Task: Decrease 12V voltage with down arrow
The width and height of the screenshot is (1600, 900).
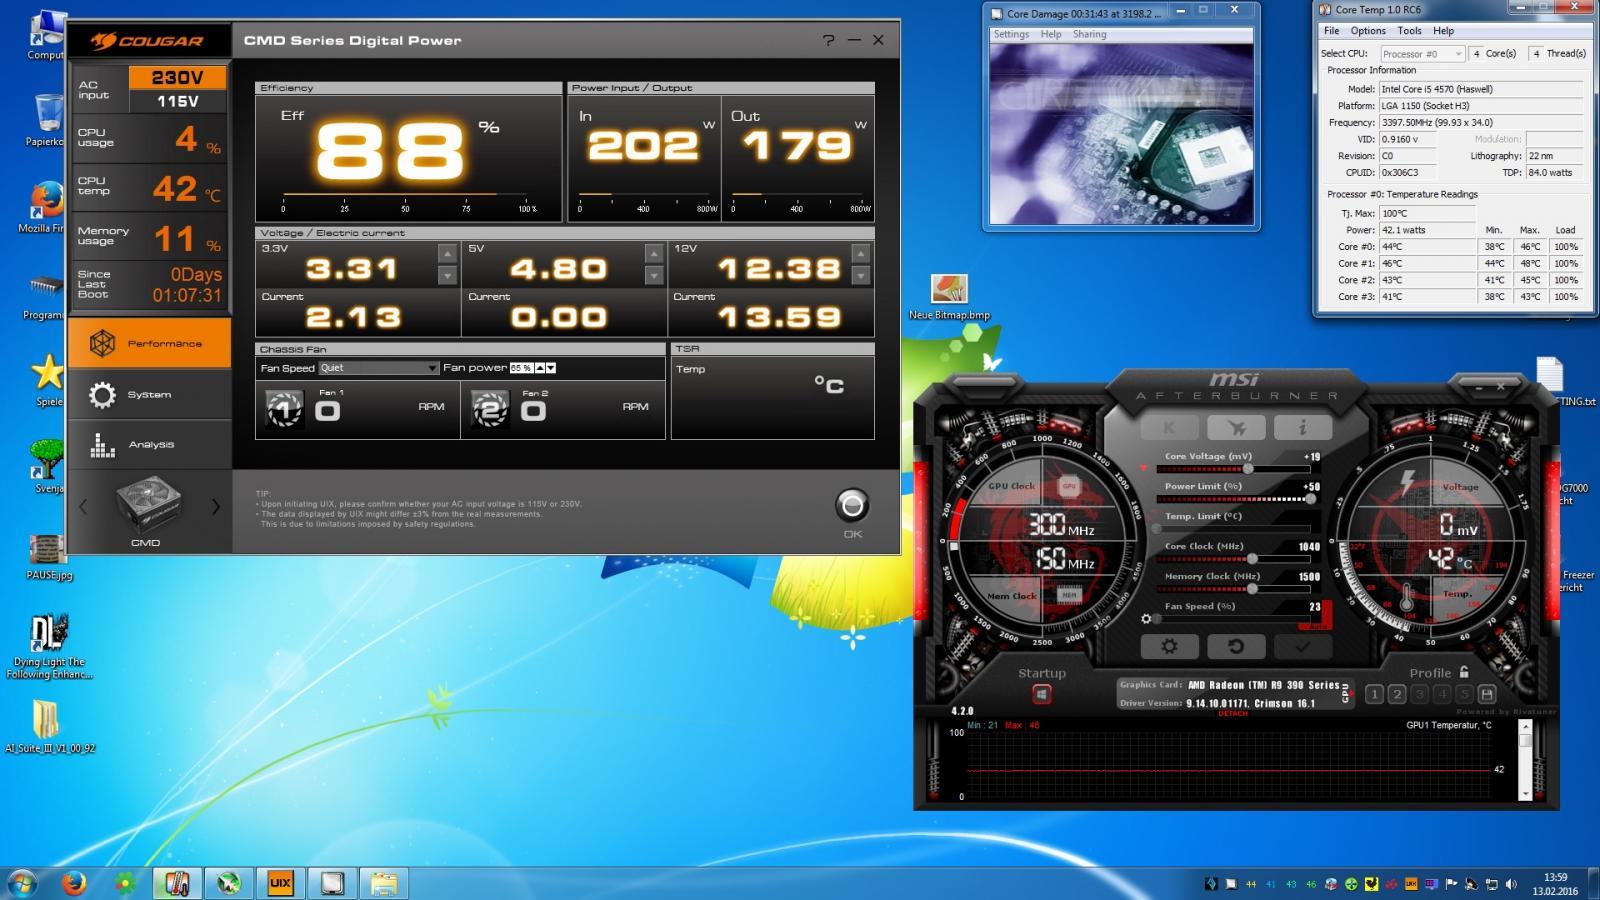Action: 860,275
